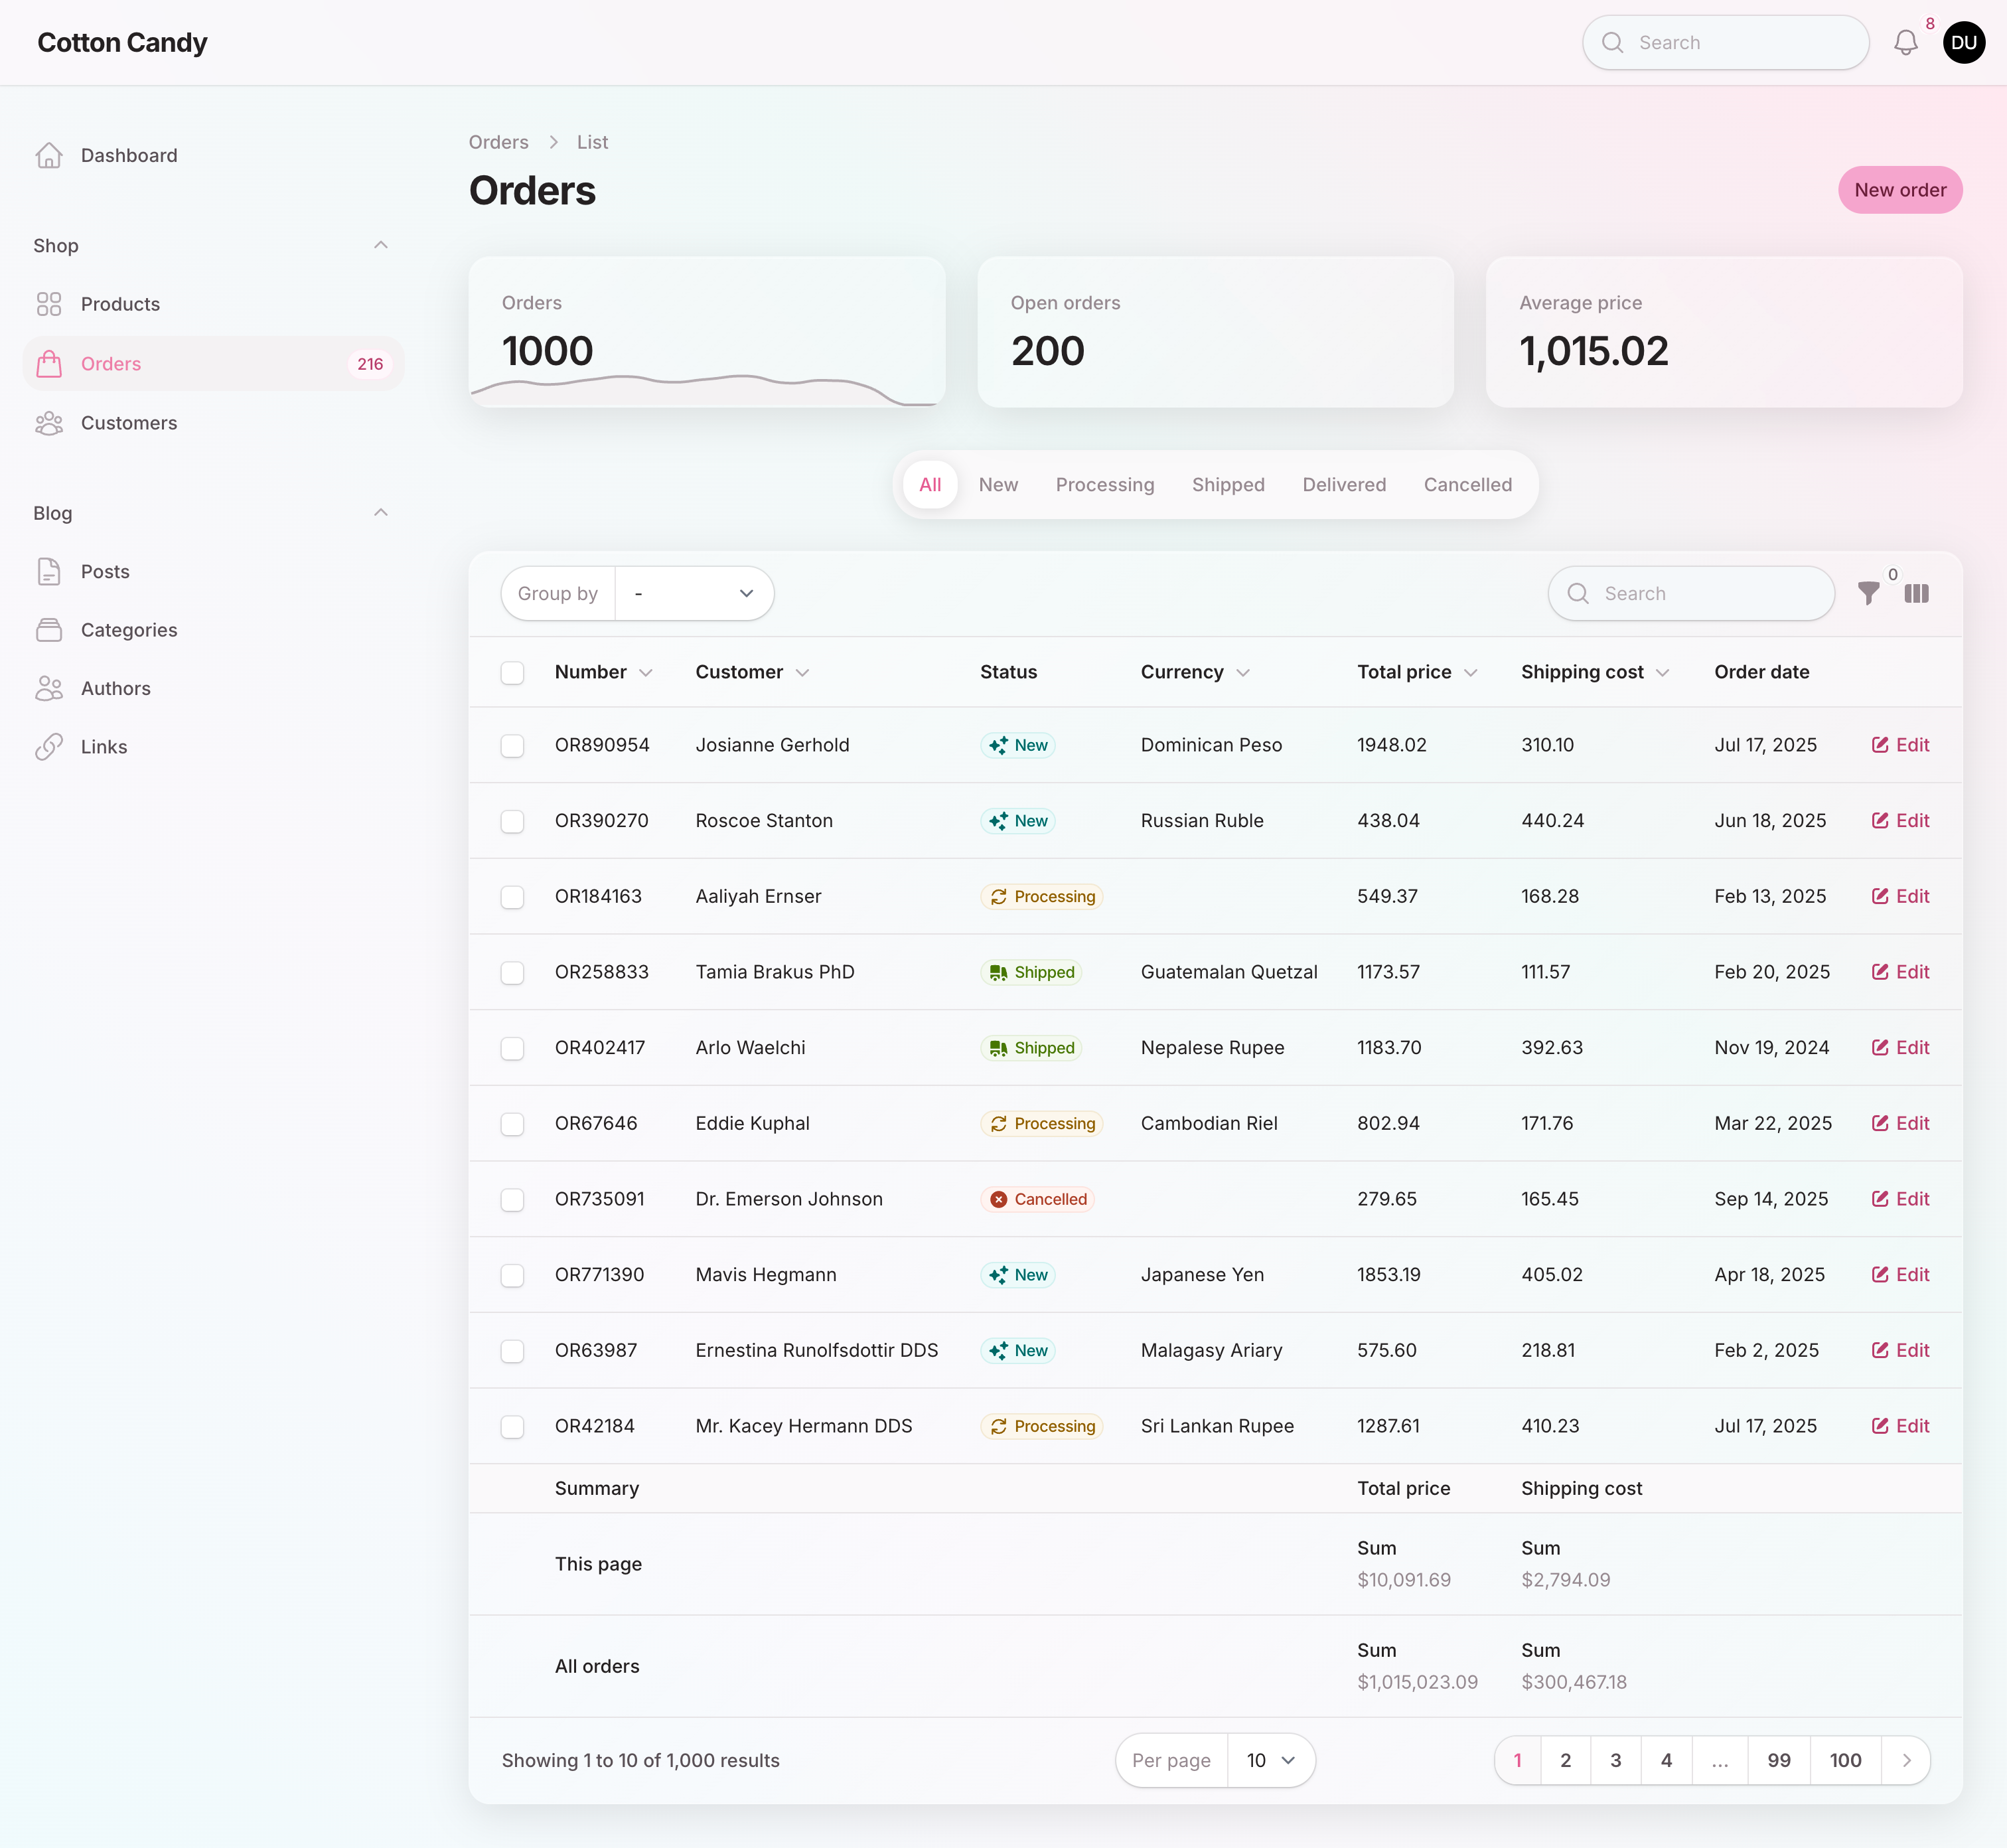Click the Links chain icon in sidebar
The image size is (2007, 1848).
pos(49,747)
